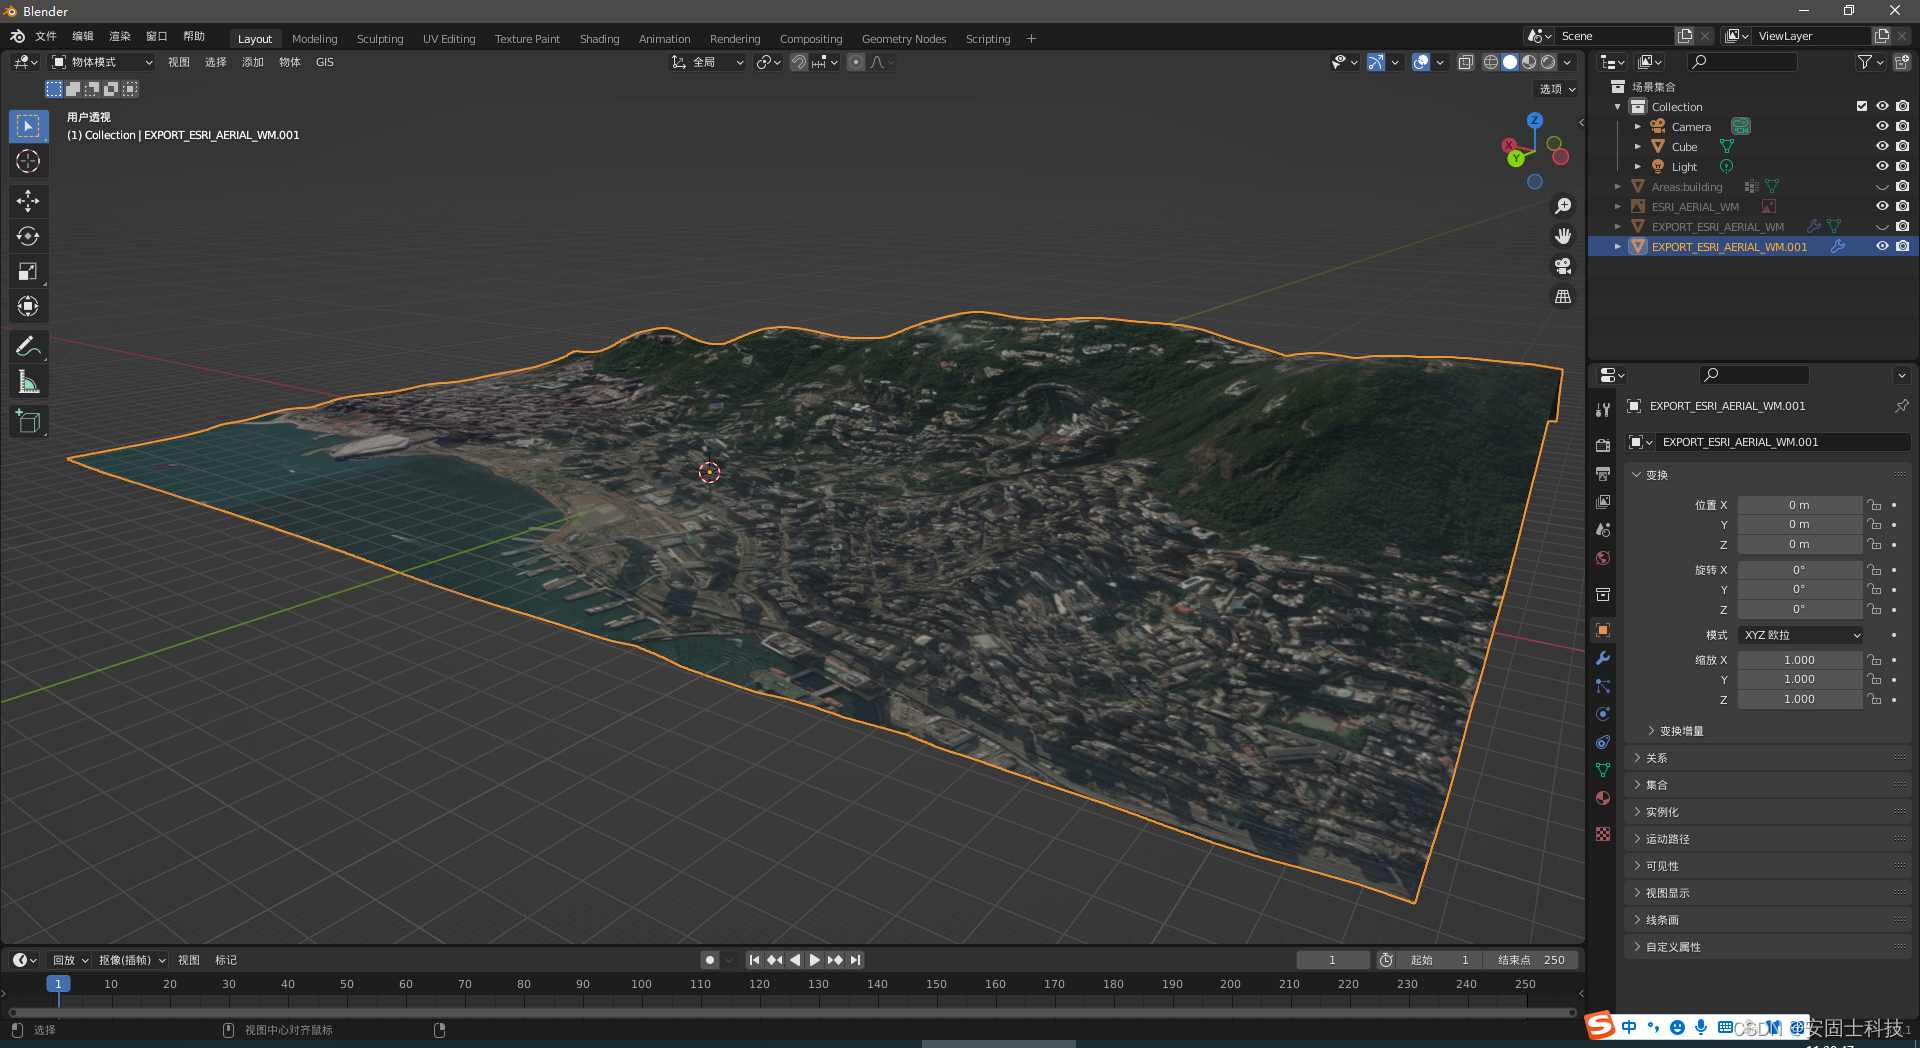1920x1048 pixels.
Task: Uncheck the Collection exclude checkbox
Action: [1862, 106]
